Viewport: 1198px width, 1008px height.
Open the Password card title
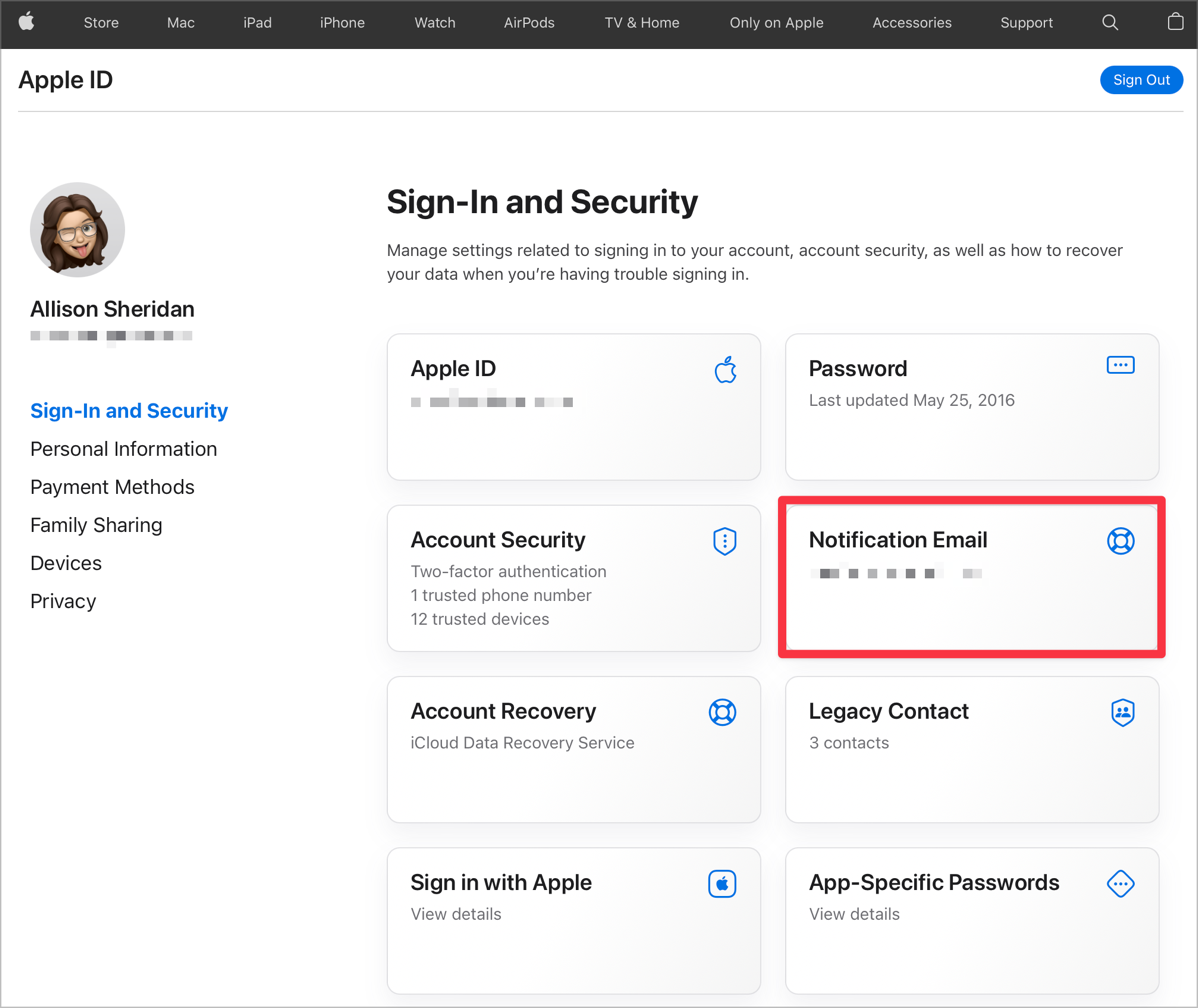[858, 368]
